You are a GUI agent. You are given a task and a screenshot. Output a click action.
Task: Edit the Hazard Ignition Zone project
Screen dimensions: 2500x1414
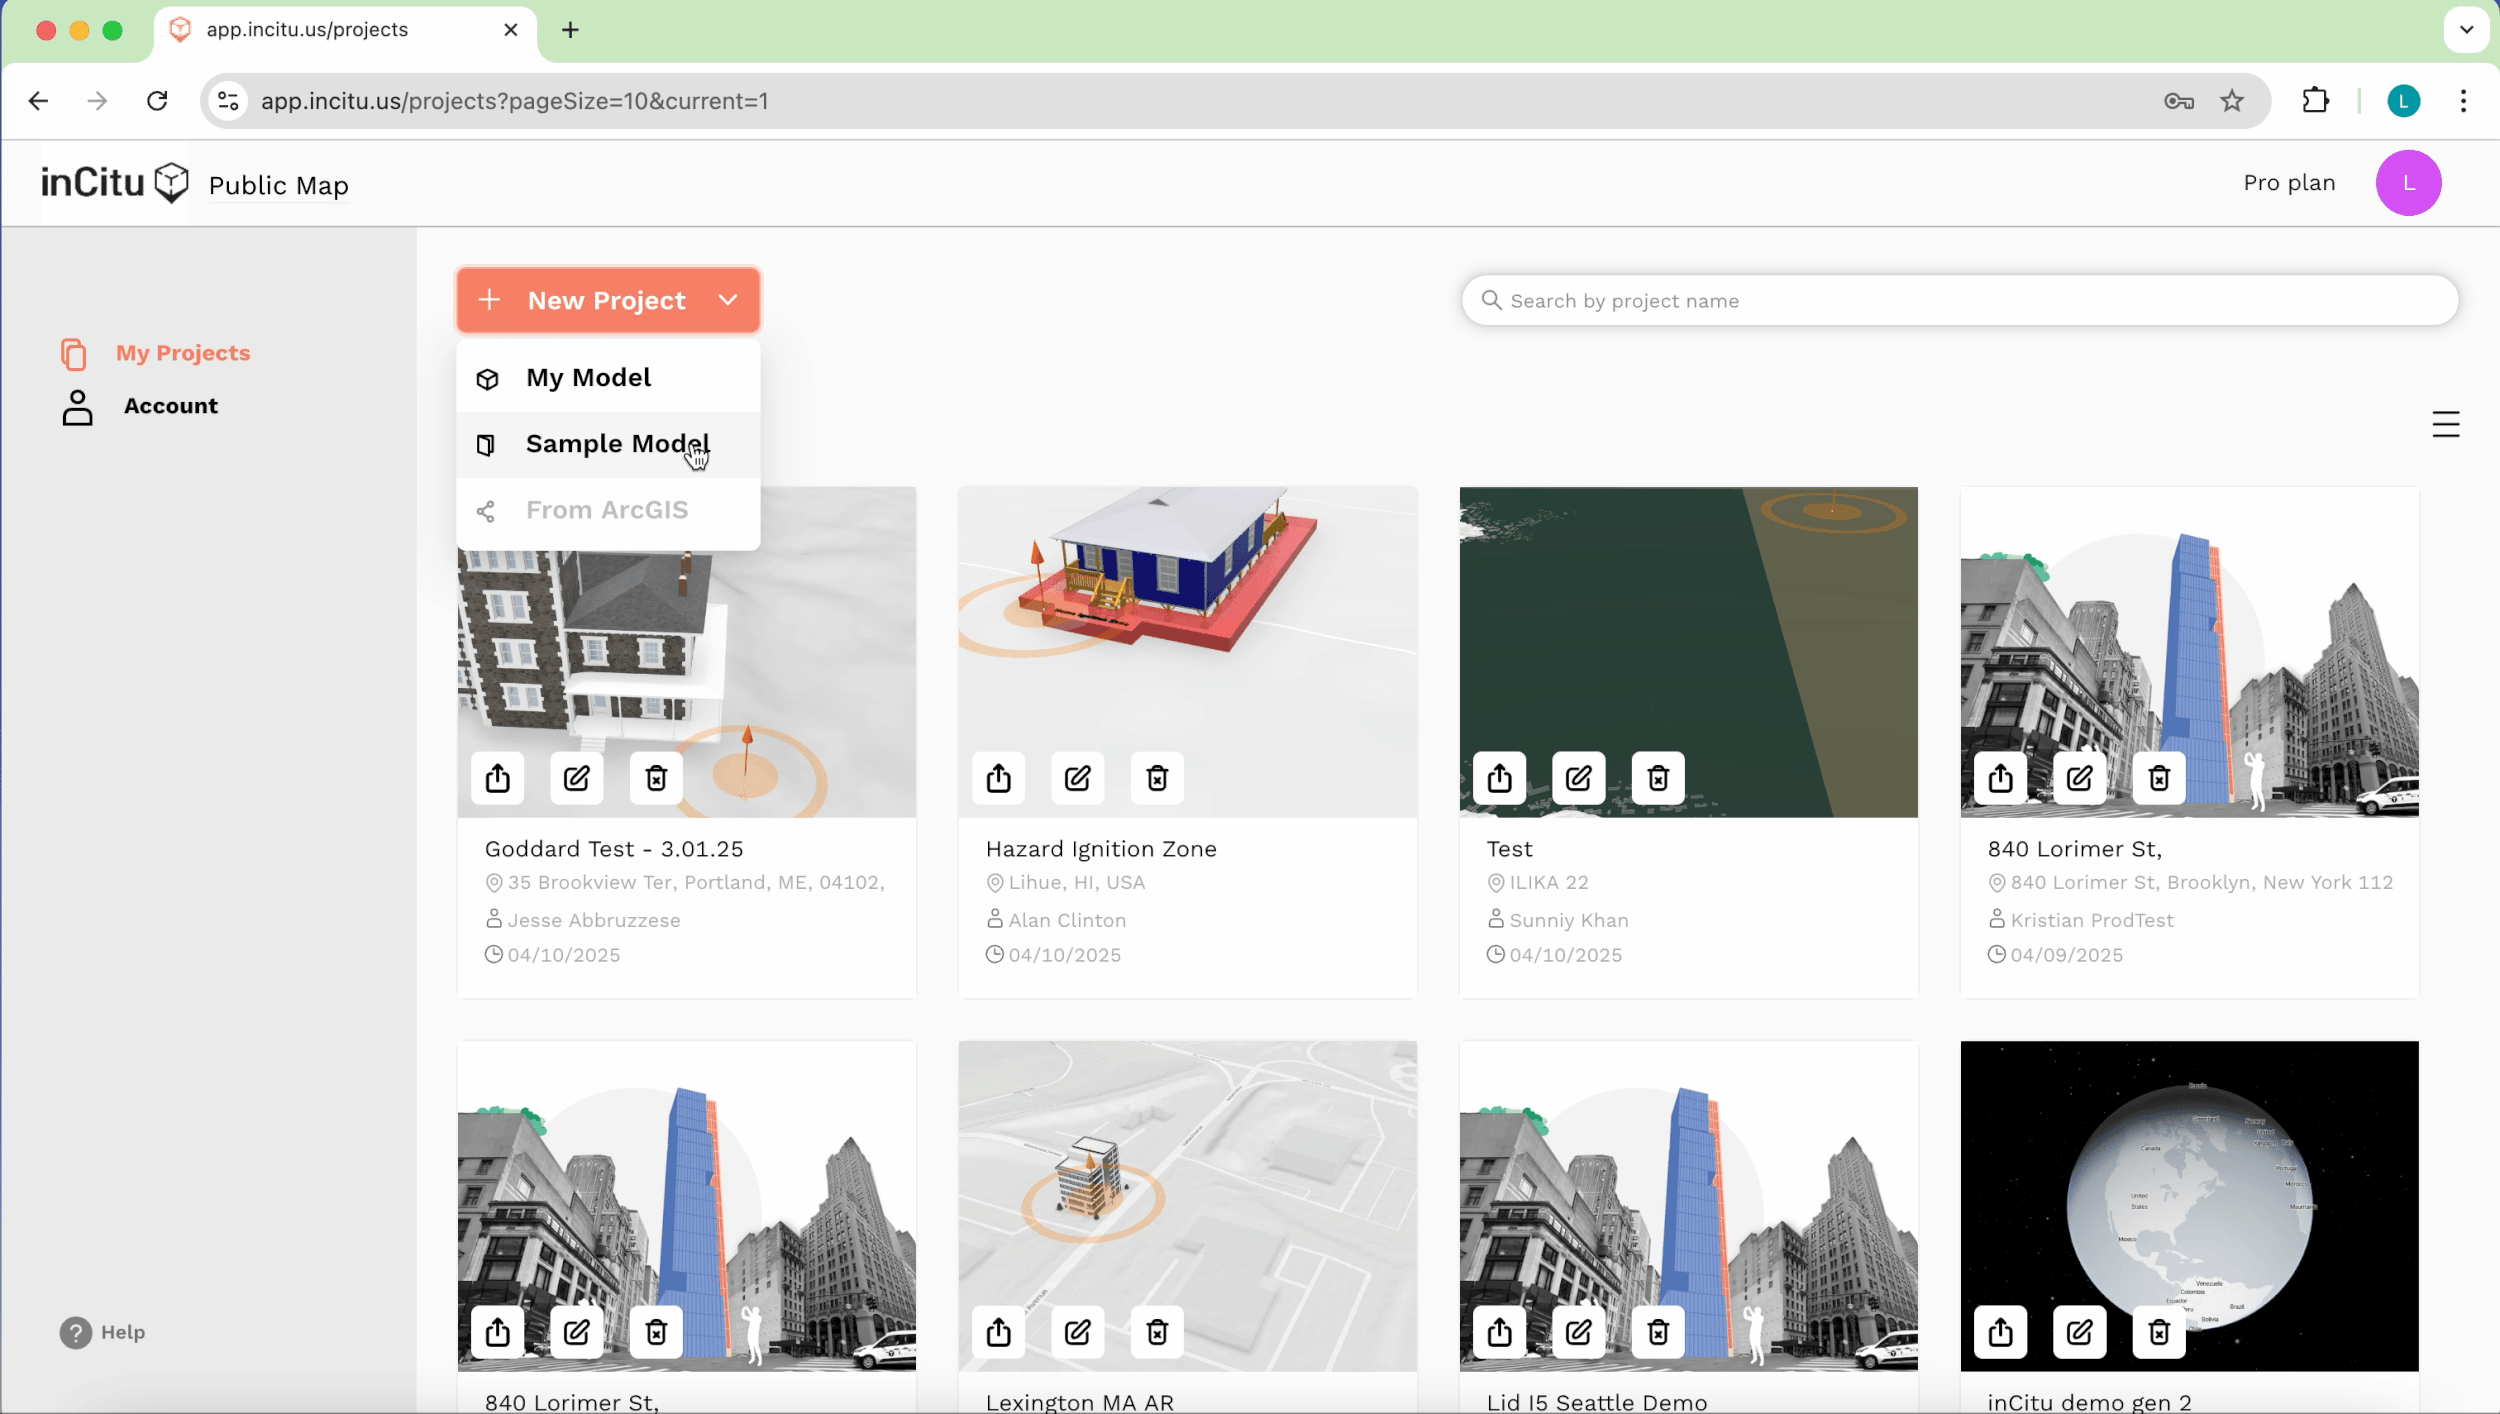click(x=1077, y=778)
